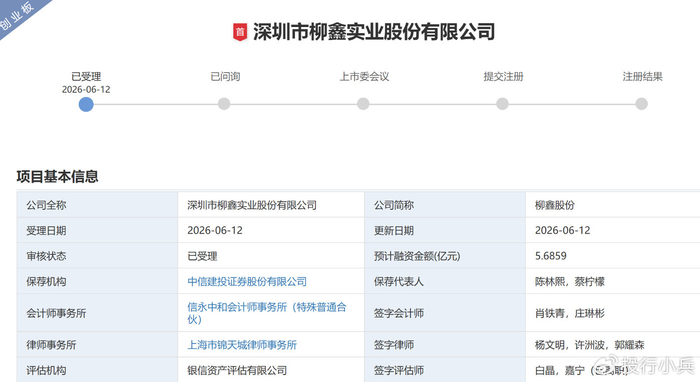
Task: Click the 签字评估师 label cell
Action: (445, 370)
